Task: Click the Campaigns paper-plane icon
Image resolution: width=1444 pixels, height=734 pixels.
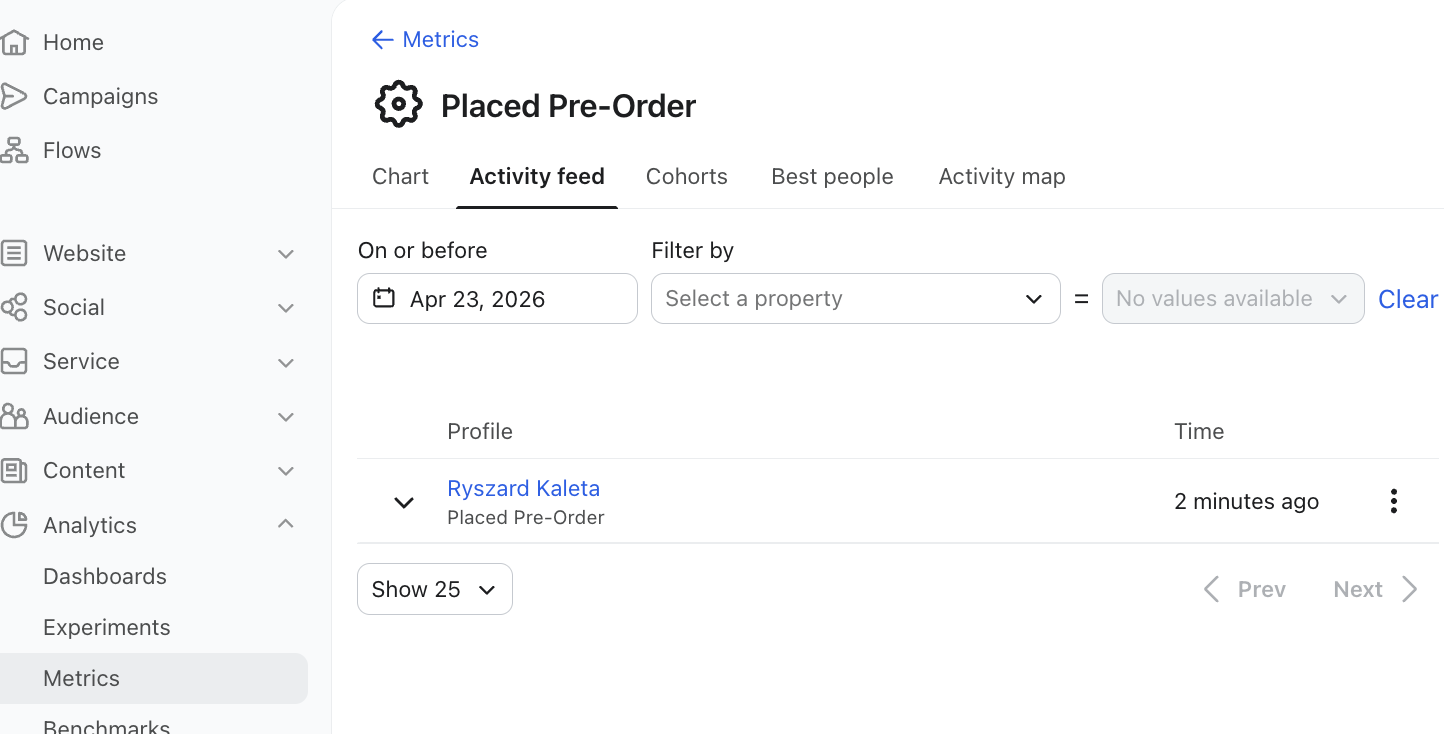Action: pyautogui.click(x=13, y=96)
